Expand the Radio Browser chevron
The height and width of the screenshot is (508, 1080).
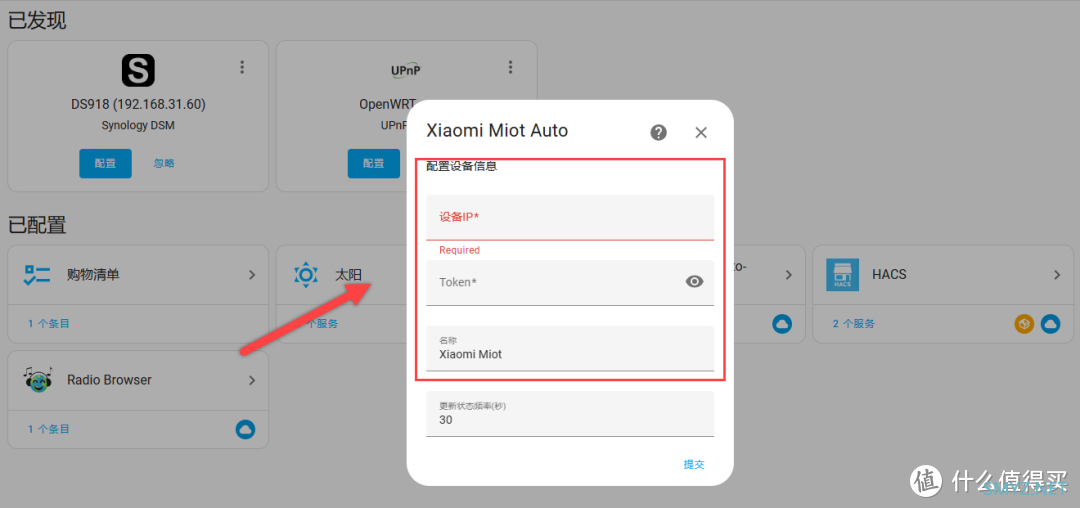click(x=252, y=380)
